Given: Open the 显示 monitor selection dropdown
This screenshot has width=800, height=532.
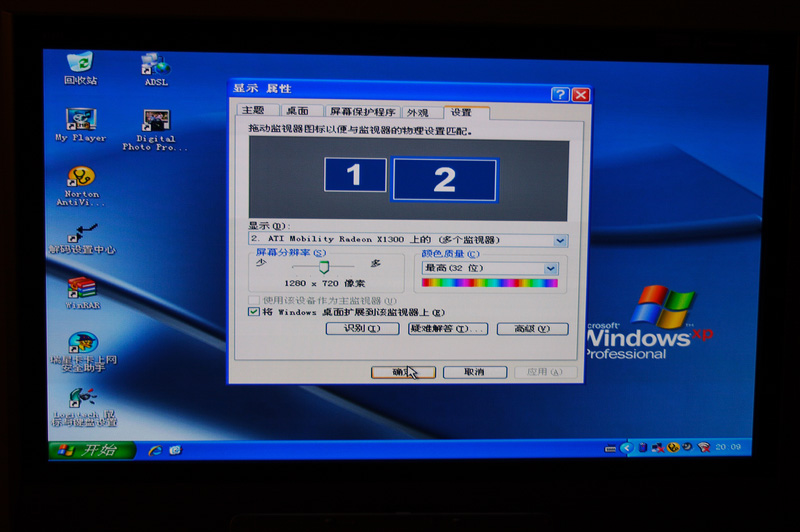Looking at the screenshot, I should 559,240.
